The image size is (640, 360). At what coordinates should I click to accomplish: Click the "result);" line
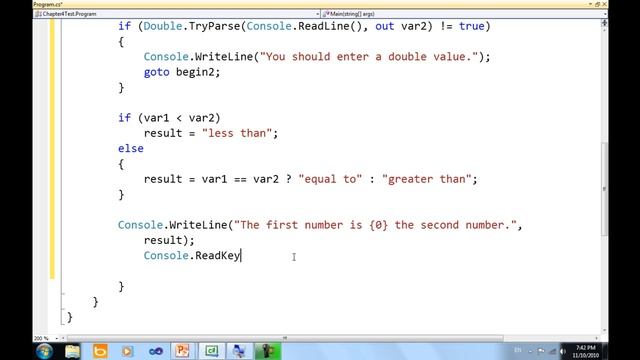pyautogui.click(x=169, y=240)
